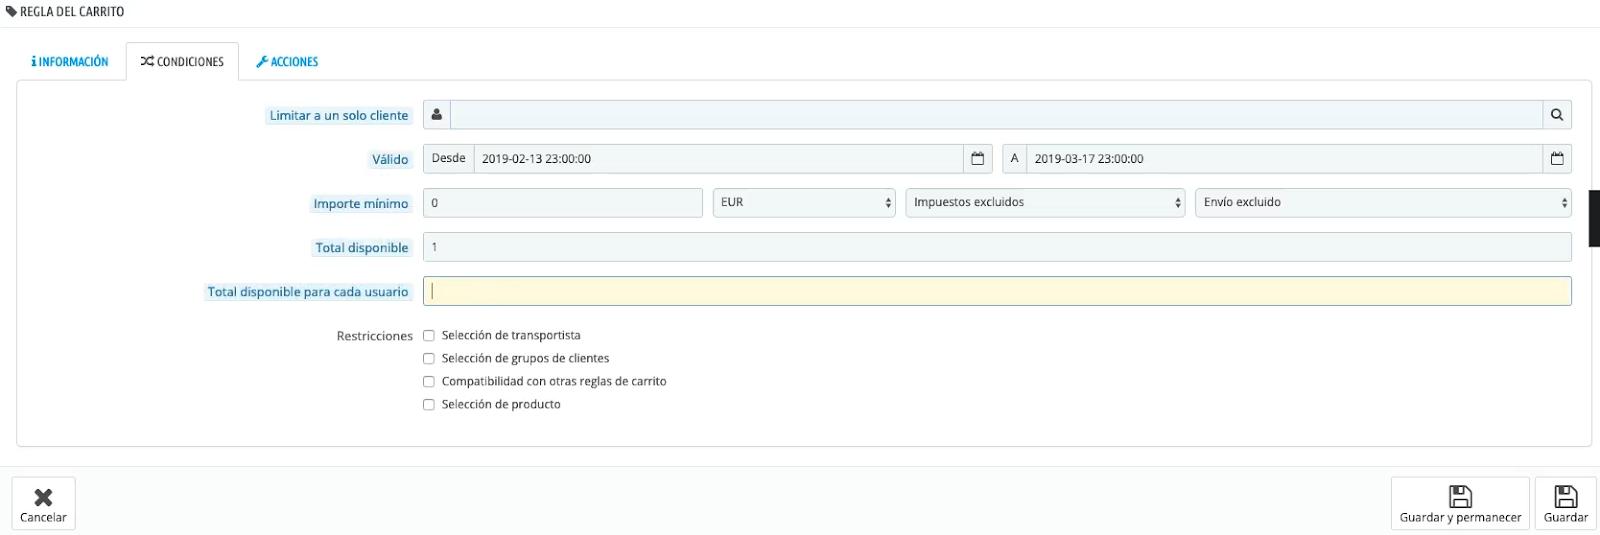Click the floppy disk icon for Guardar
Screen dimensions: 1600x535
pos(1566,496)
